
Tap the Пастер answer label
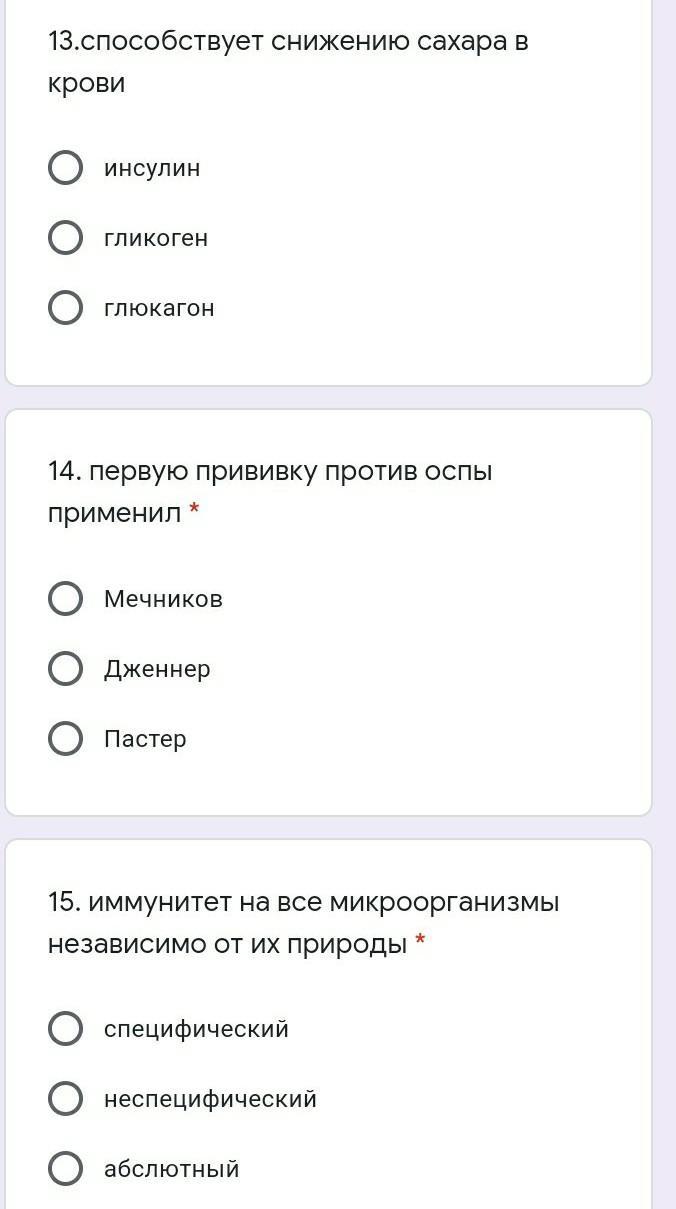145,739
